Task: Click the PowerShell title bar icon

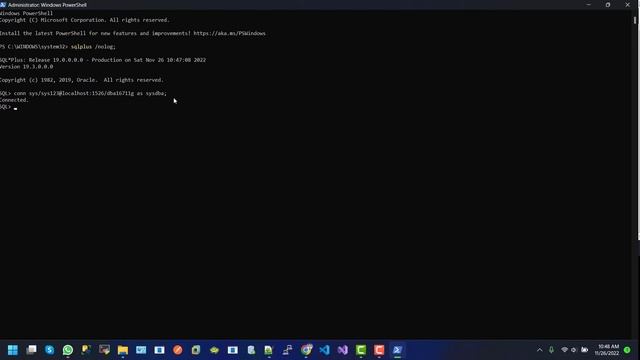Action: pyautogui.click(x=3, y=5)
